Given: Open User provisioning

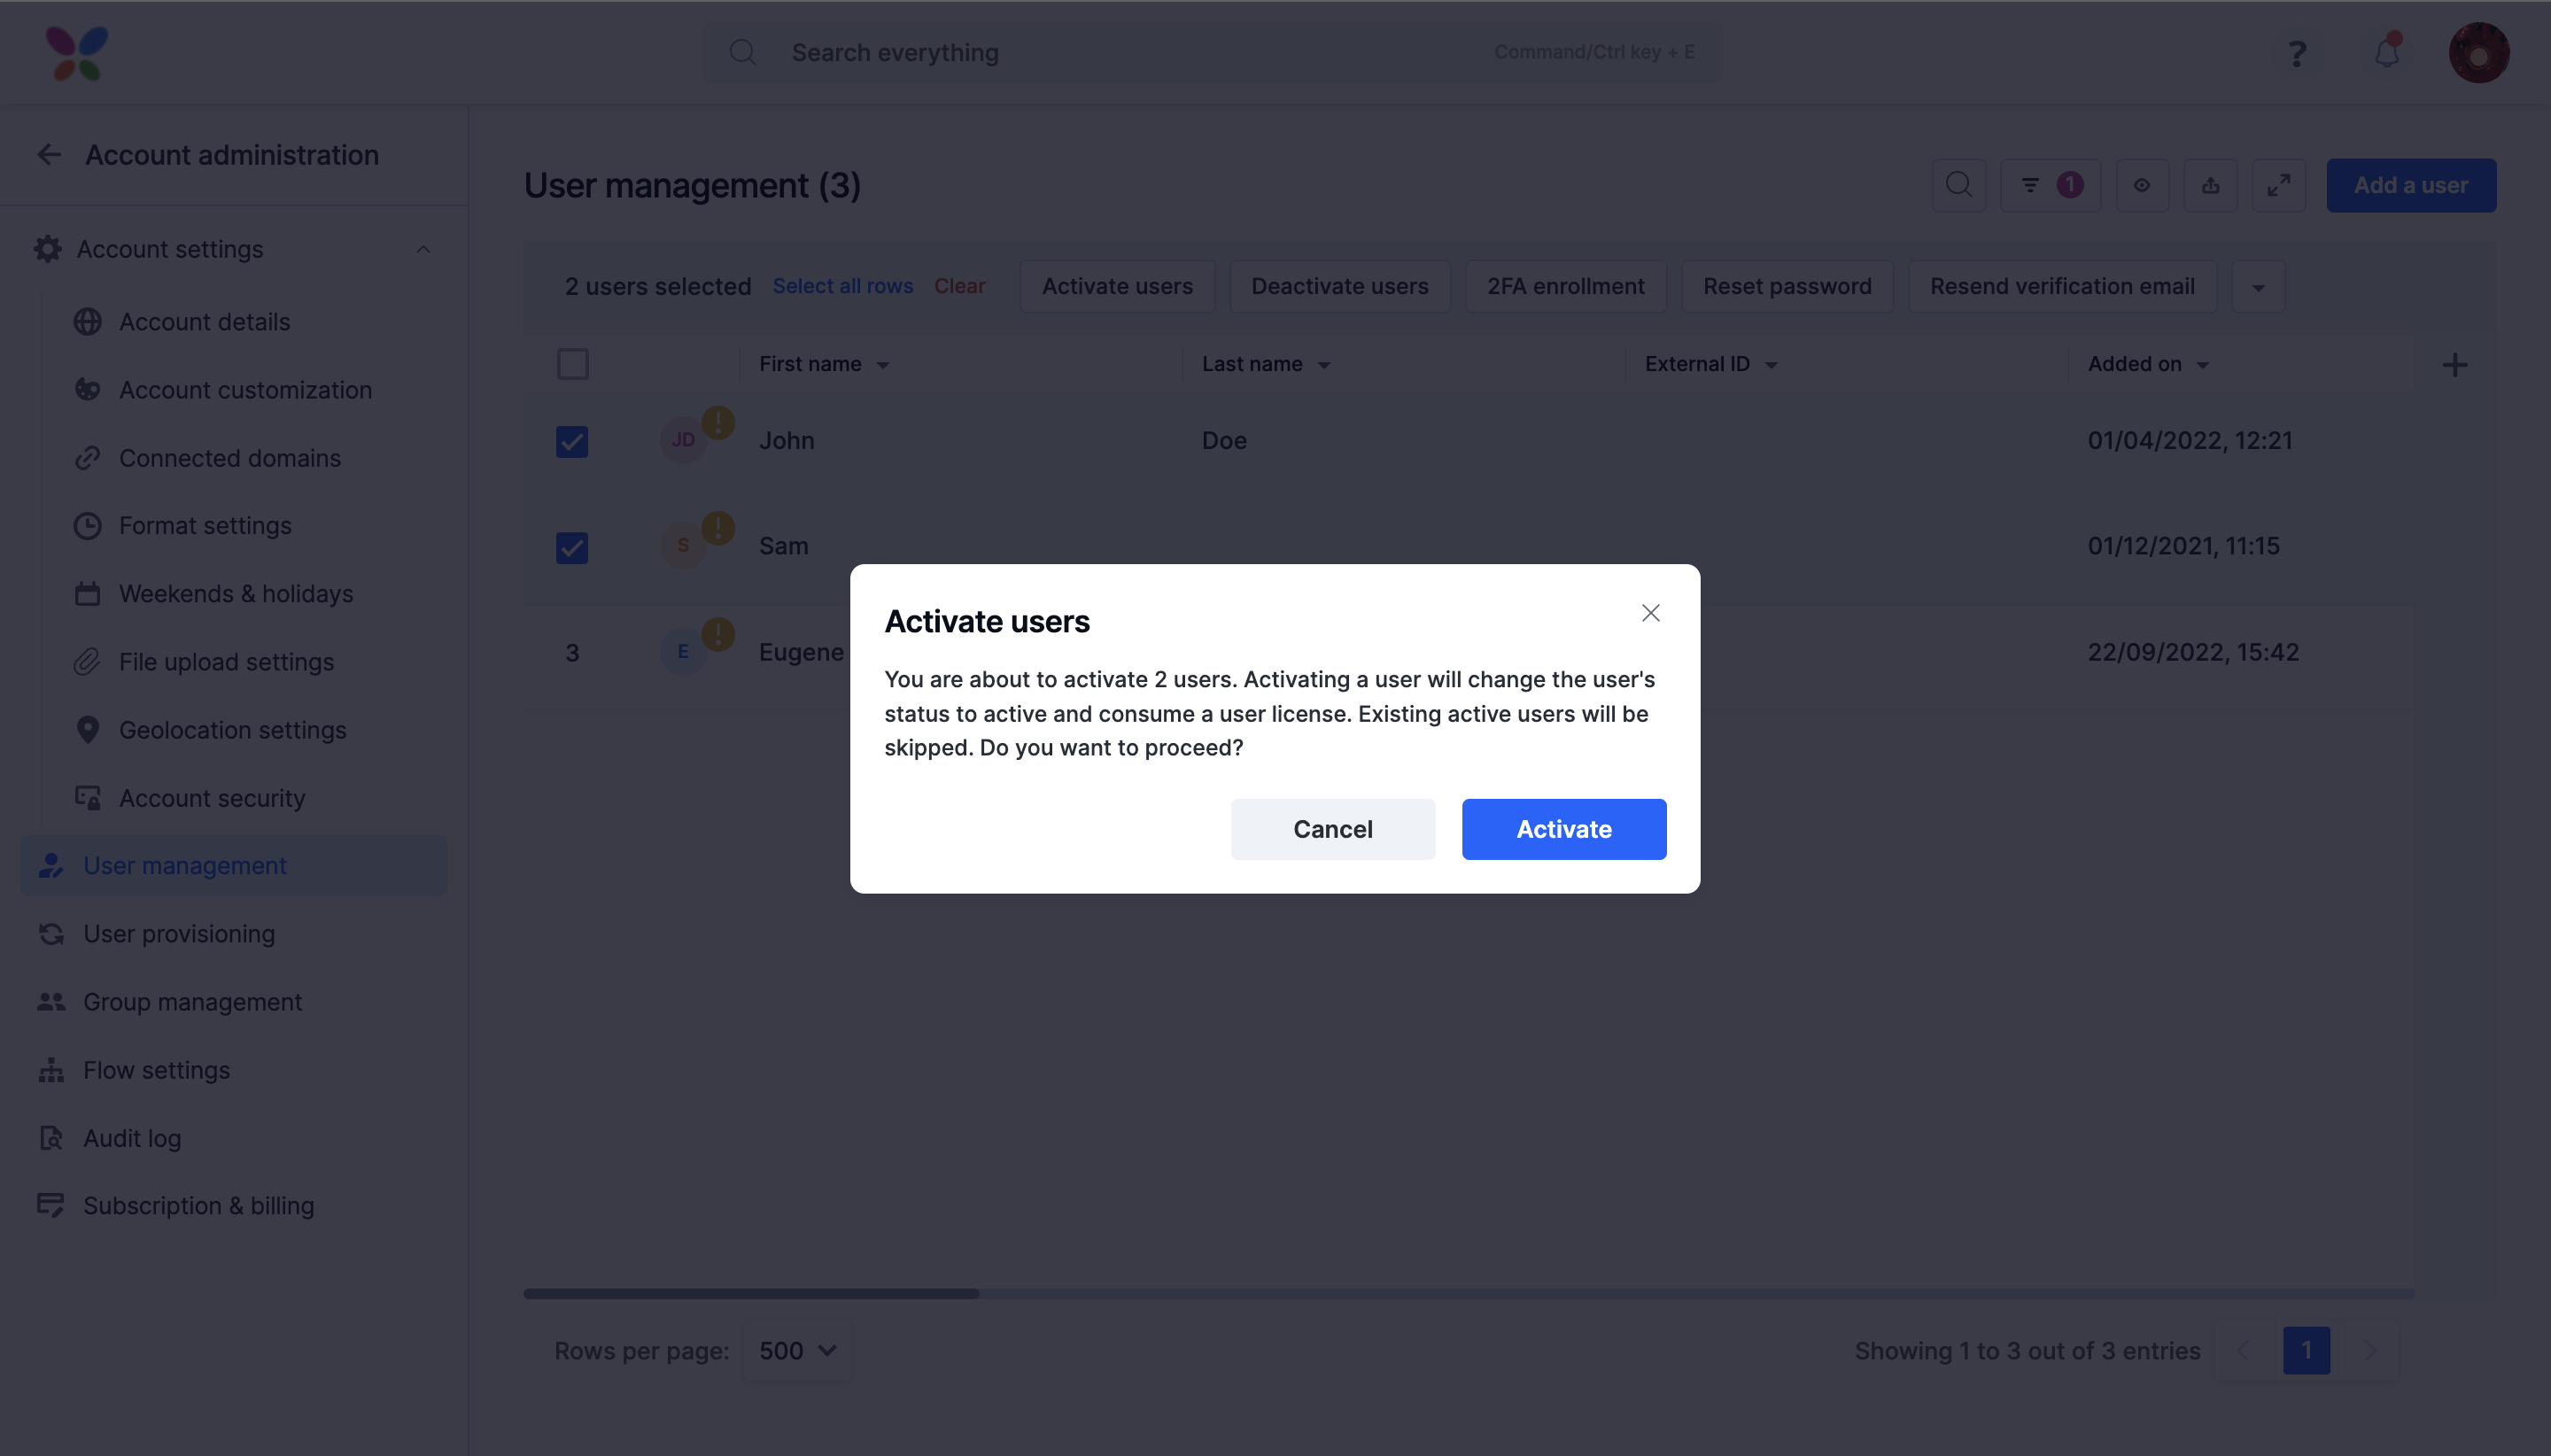Looking at the screenshot, I should (x=179, y=934).
